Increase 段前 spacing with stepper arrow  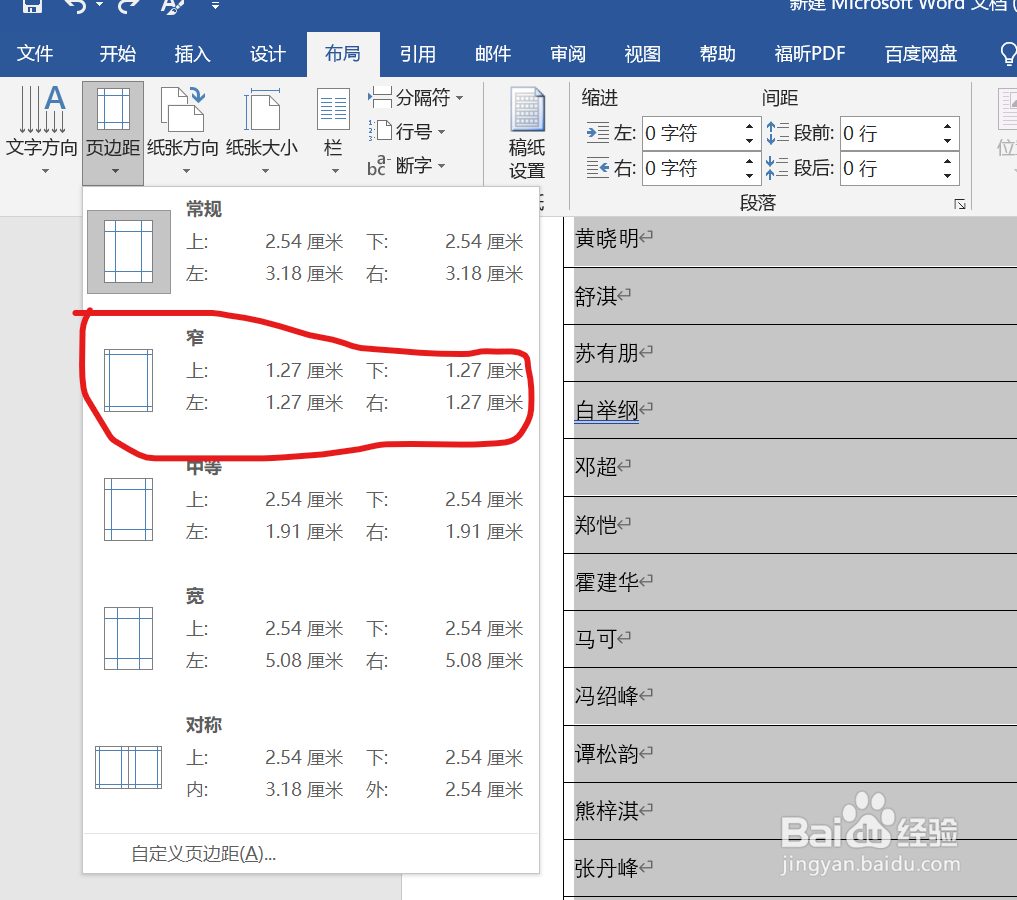coord(946,126)
